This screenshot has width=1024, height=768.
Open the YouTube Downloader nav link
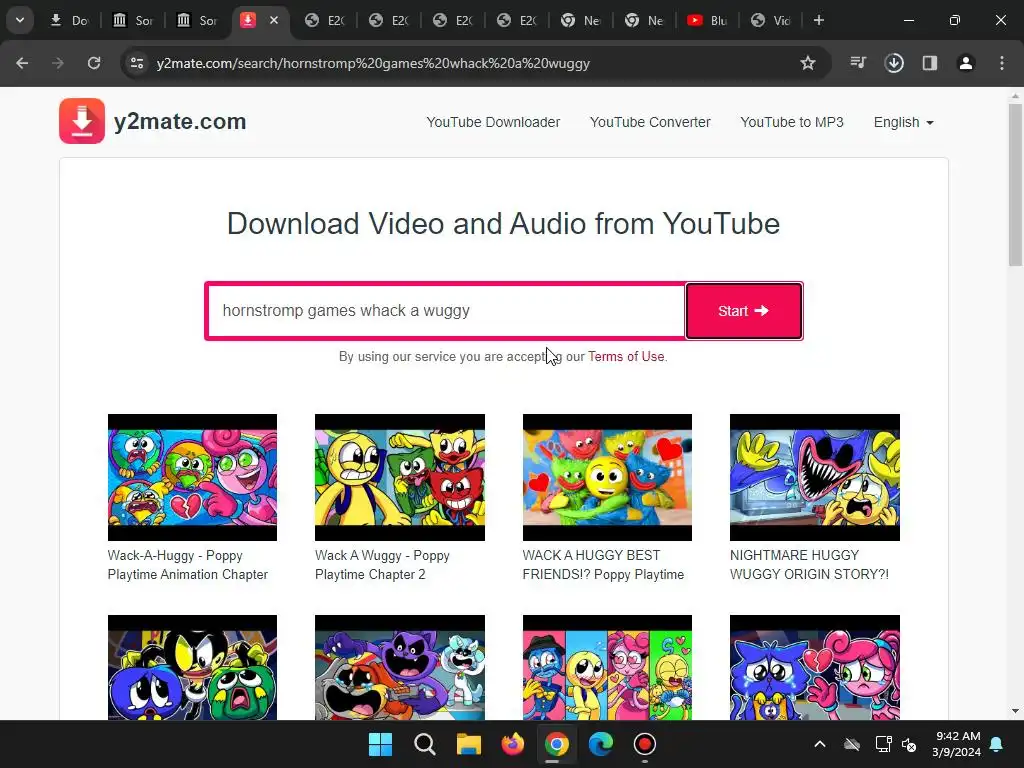pyautogui.click(x=493, y=122)
